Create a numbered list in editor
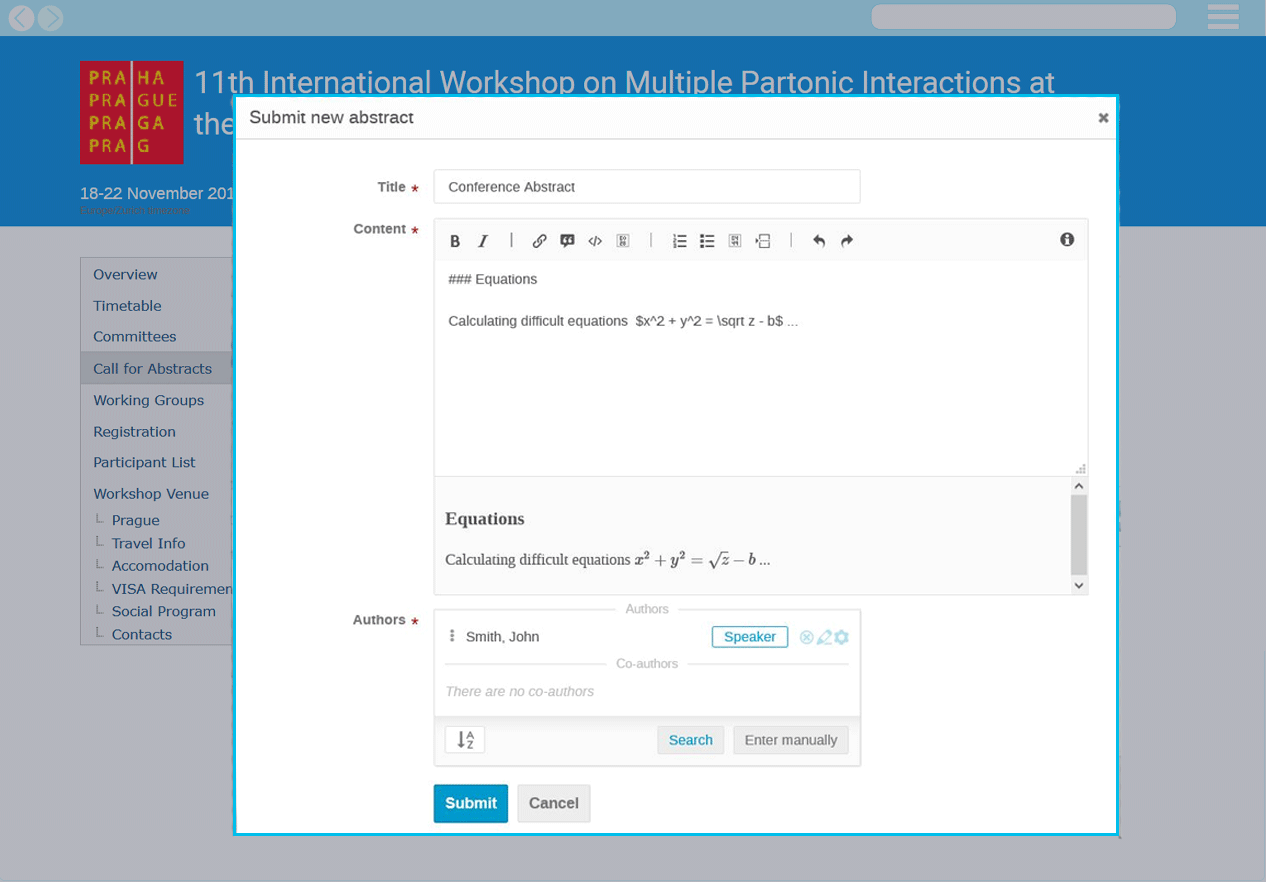 [x=679, y=241]
